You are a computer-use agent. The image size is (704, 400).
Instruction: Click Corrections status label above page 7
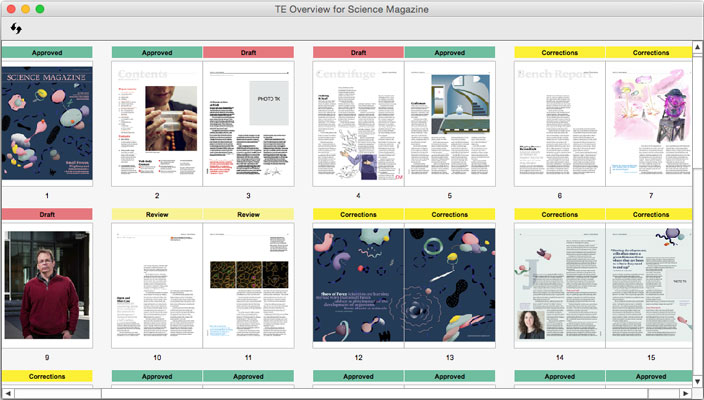tap(649, 53)
